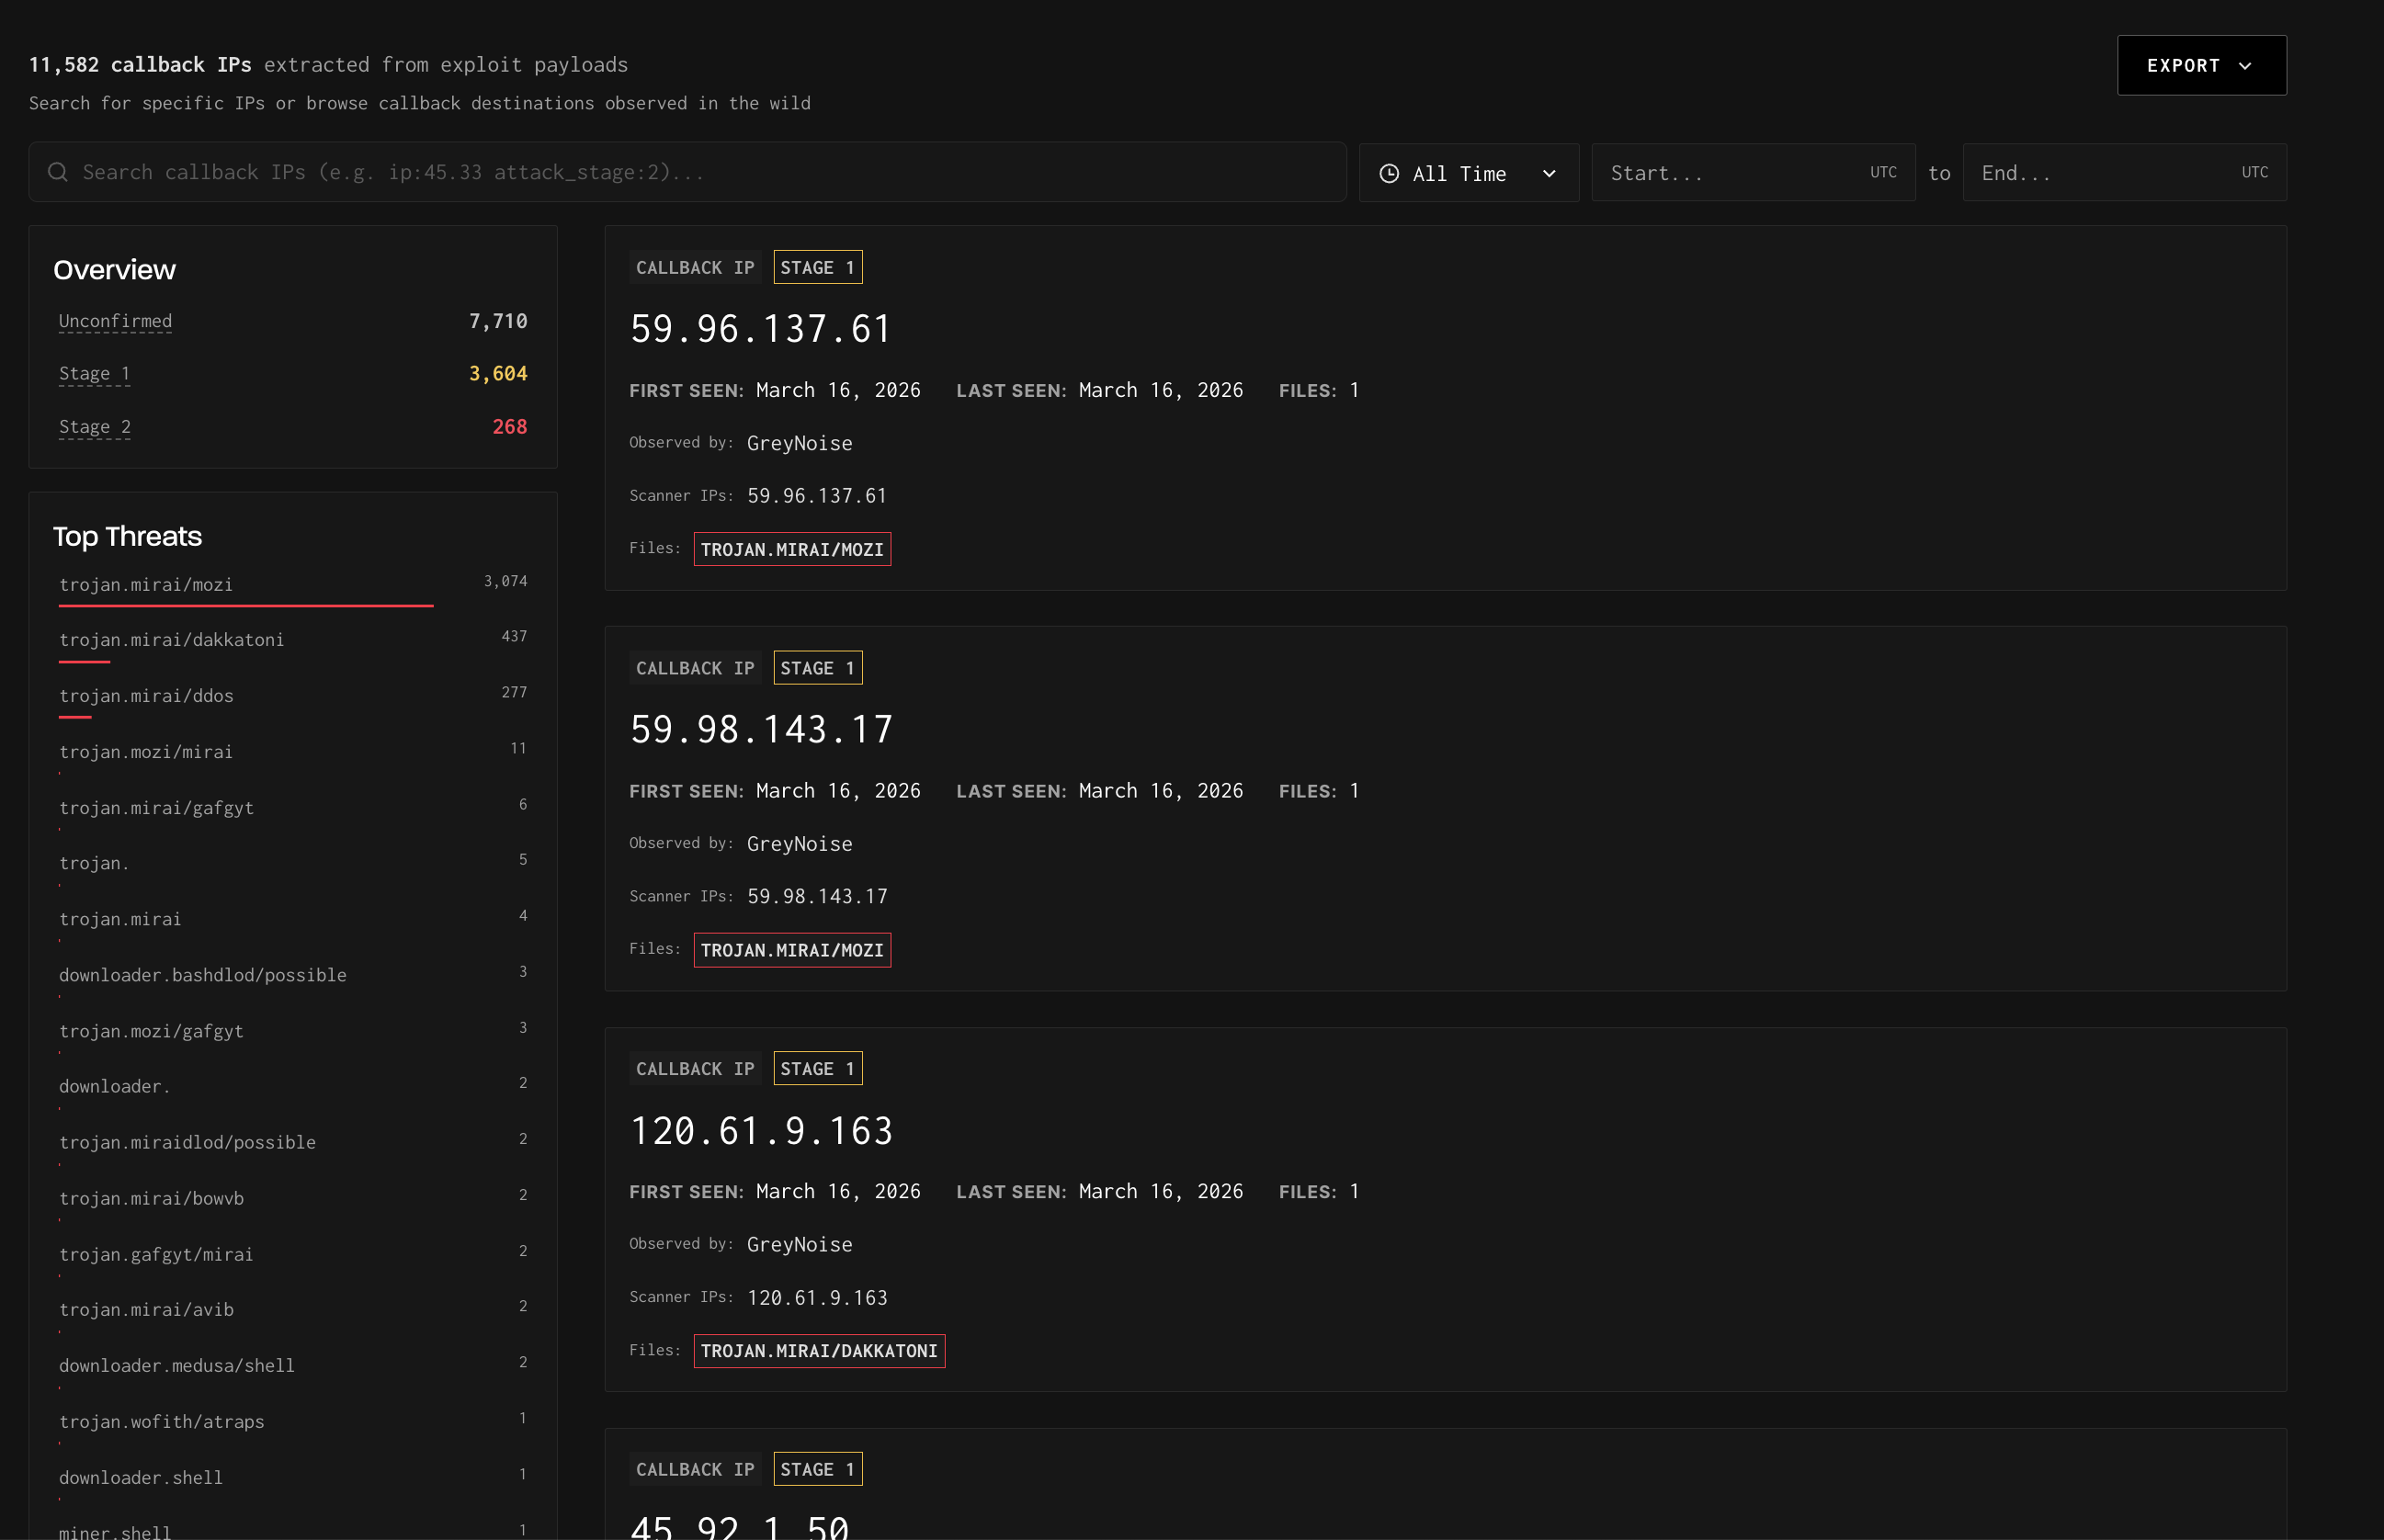The height and width of the screenshot is (1540, 2384).
Task: Select trojan.mirai/ddos threat entry
Action: (146, 696)
